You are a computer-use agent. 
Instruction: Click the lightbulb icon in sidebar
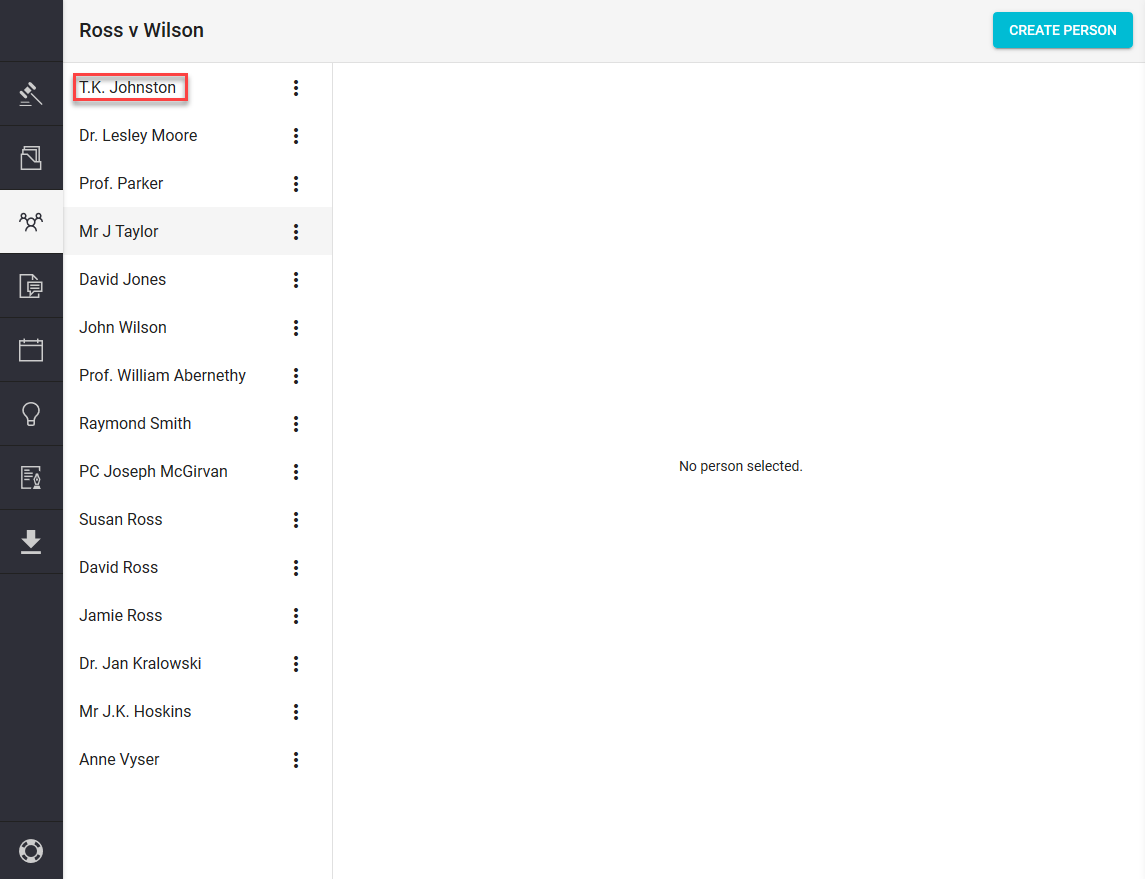pos(31,414)
